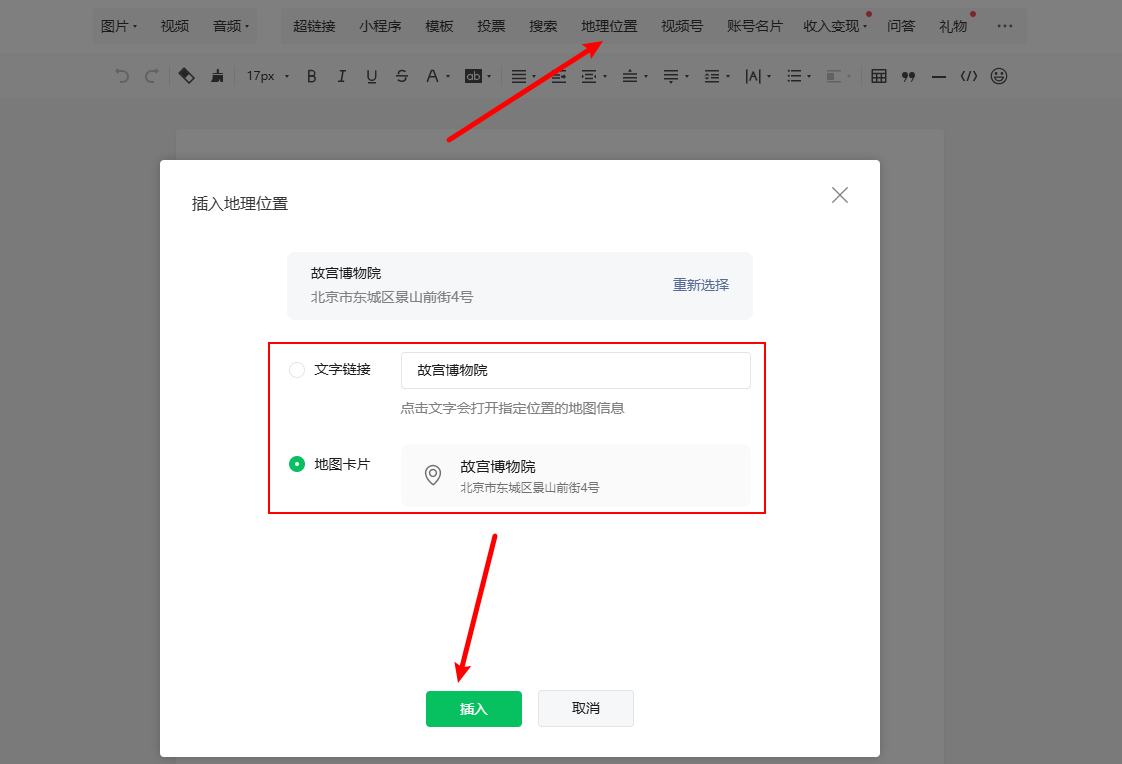This screenshot has height=764, width=1122.
Task: Click the green 插入 button
Action: pos(473,708)
